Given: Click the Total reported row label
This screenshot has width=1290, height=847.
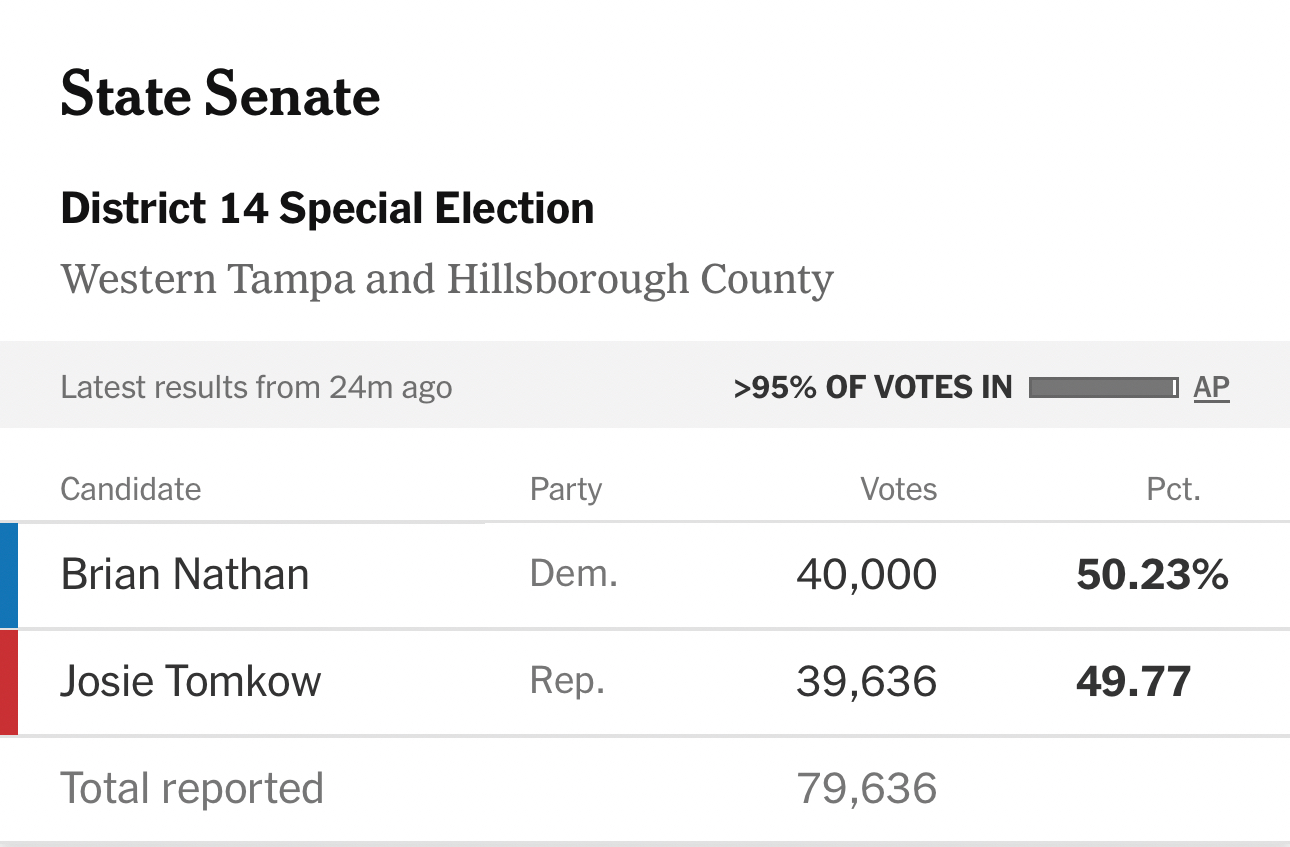Looking at the screenshot, I should point(192,788).
